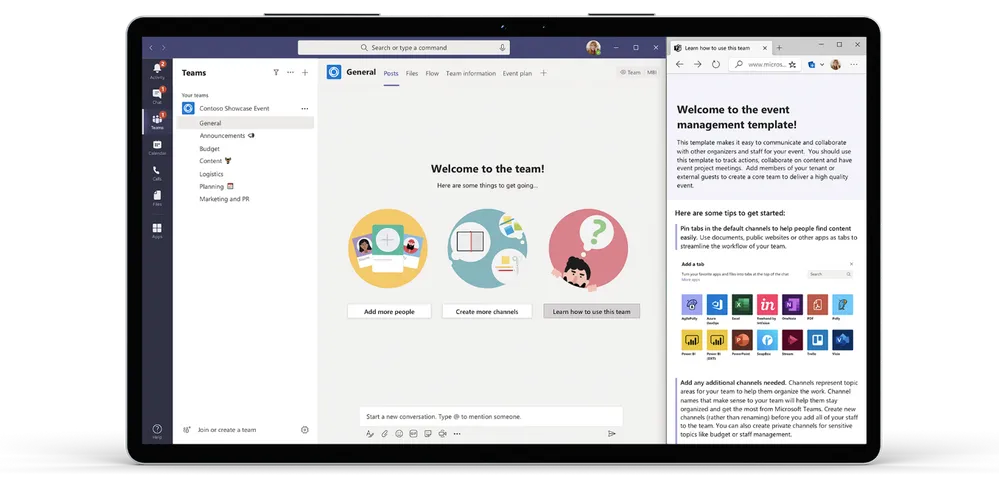Select the Teams icon in left rail

pyautogui.click(x=157, y=121)
